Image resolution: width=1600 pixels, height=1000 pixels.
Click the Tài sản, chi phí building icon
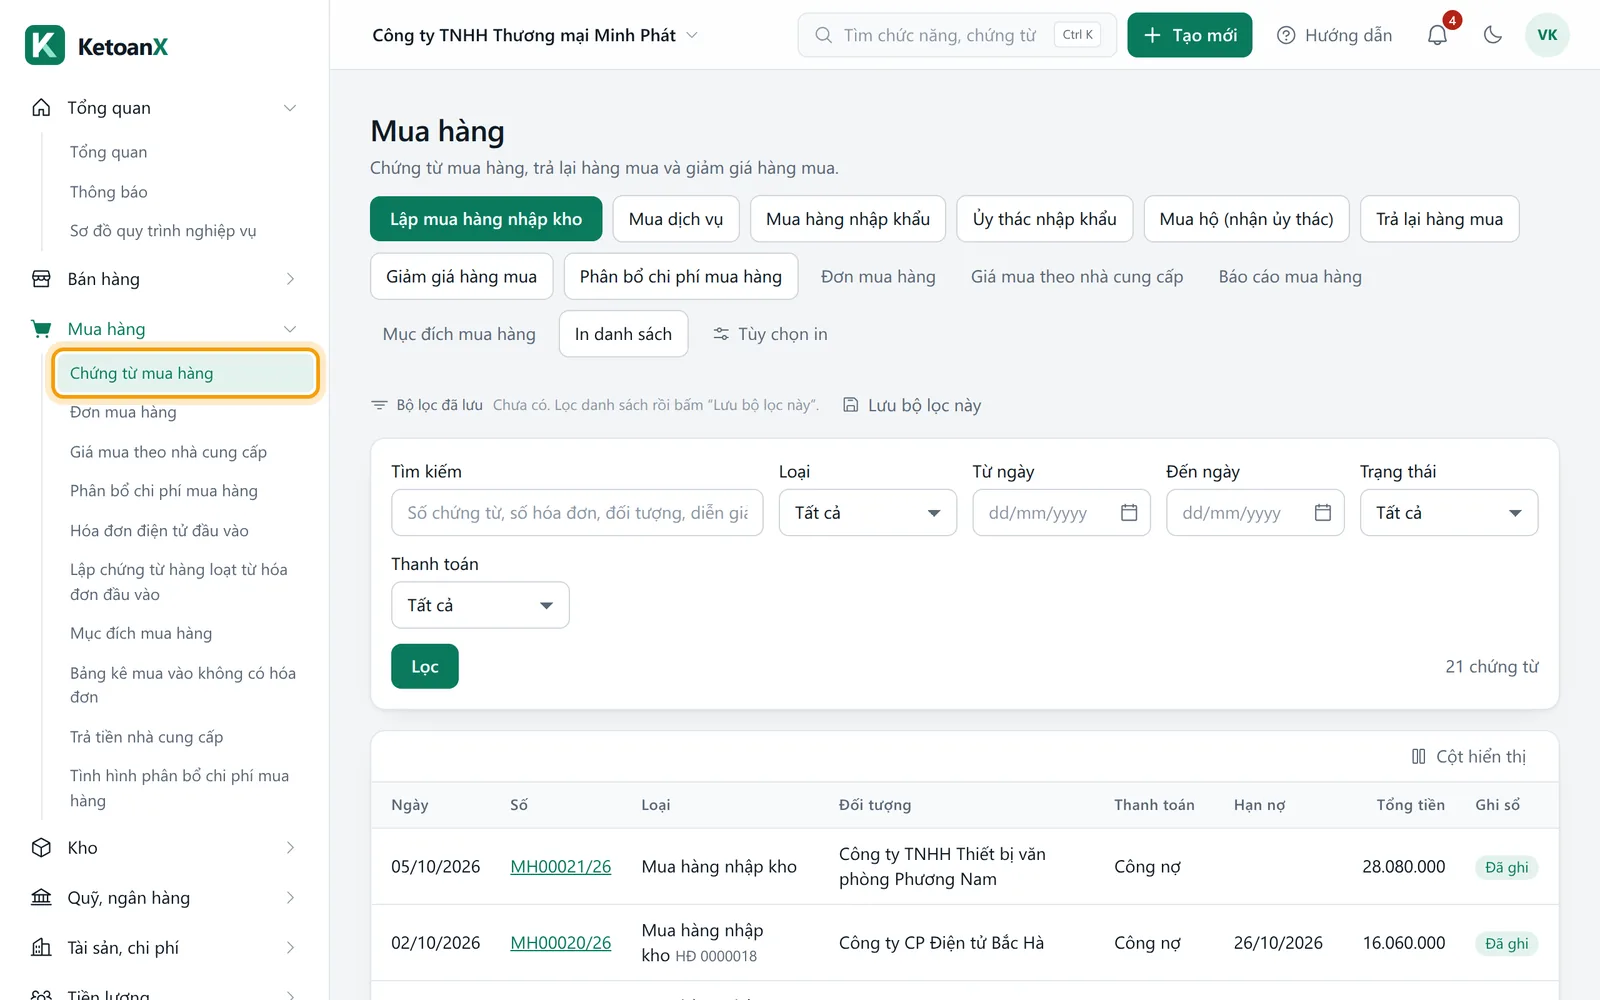coord(41,947)
